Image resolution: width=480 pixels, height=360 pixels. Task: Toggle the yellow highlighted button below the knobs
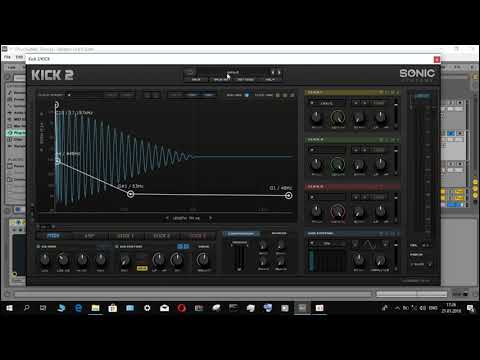pos(142,268)
